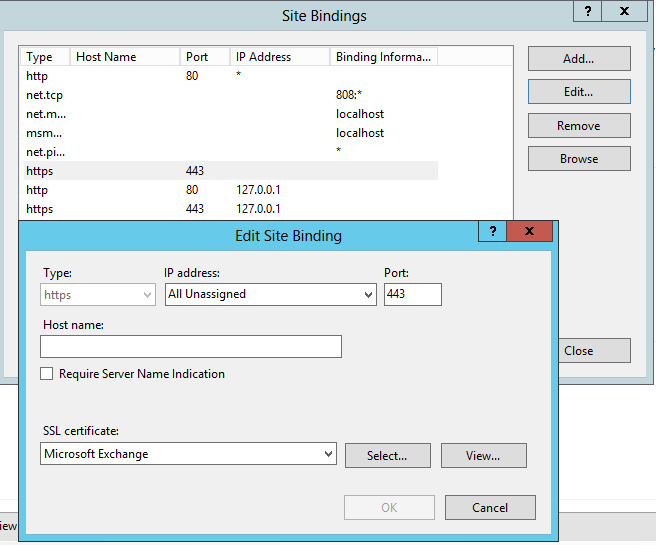
Task: Sort bindings by Type column header
Action: [x=45, y=57]
